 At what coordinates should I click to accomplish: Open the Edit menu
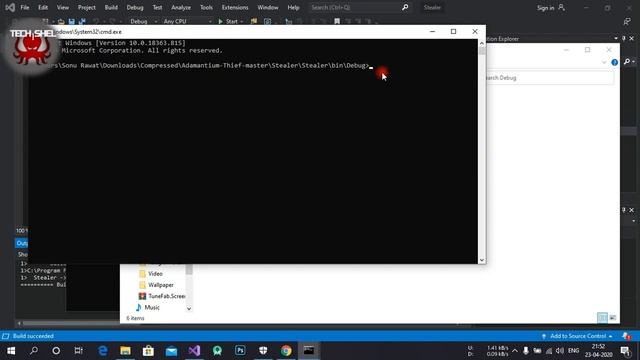pos(43,7)
